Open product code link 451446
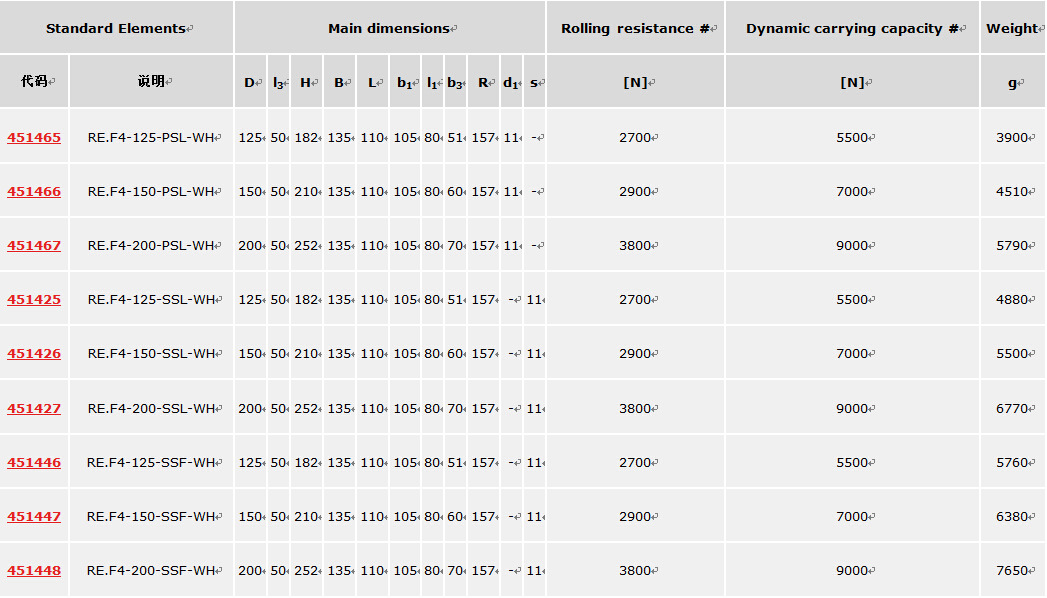Screen dimensions: 1047x598 click(34, 463)
